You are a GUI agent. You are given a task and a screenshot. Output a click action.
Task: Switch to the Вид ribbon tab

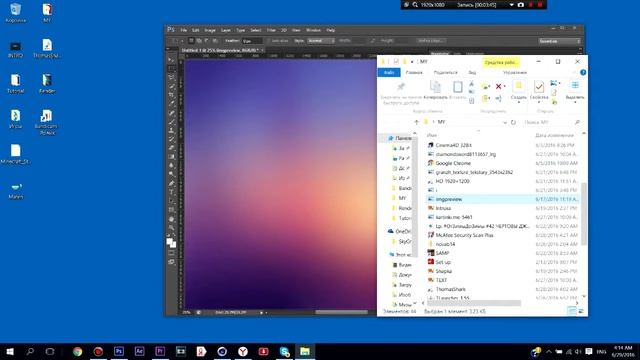point(472,73)
